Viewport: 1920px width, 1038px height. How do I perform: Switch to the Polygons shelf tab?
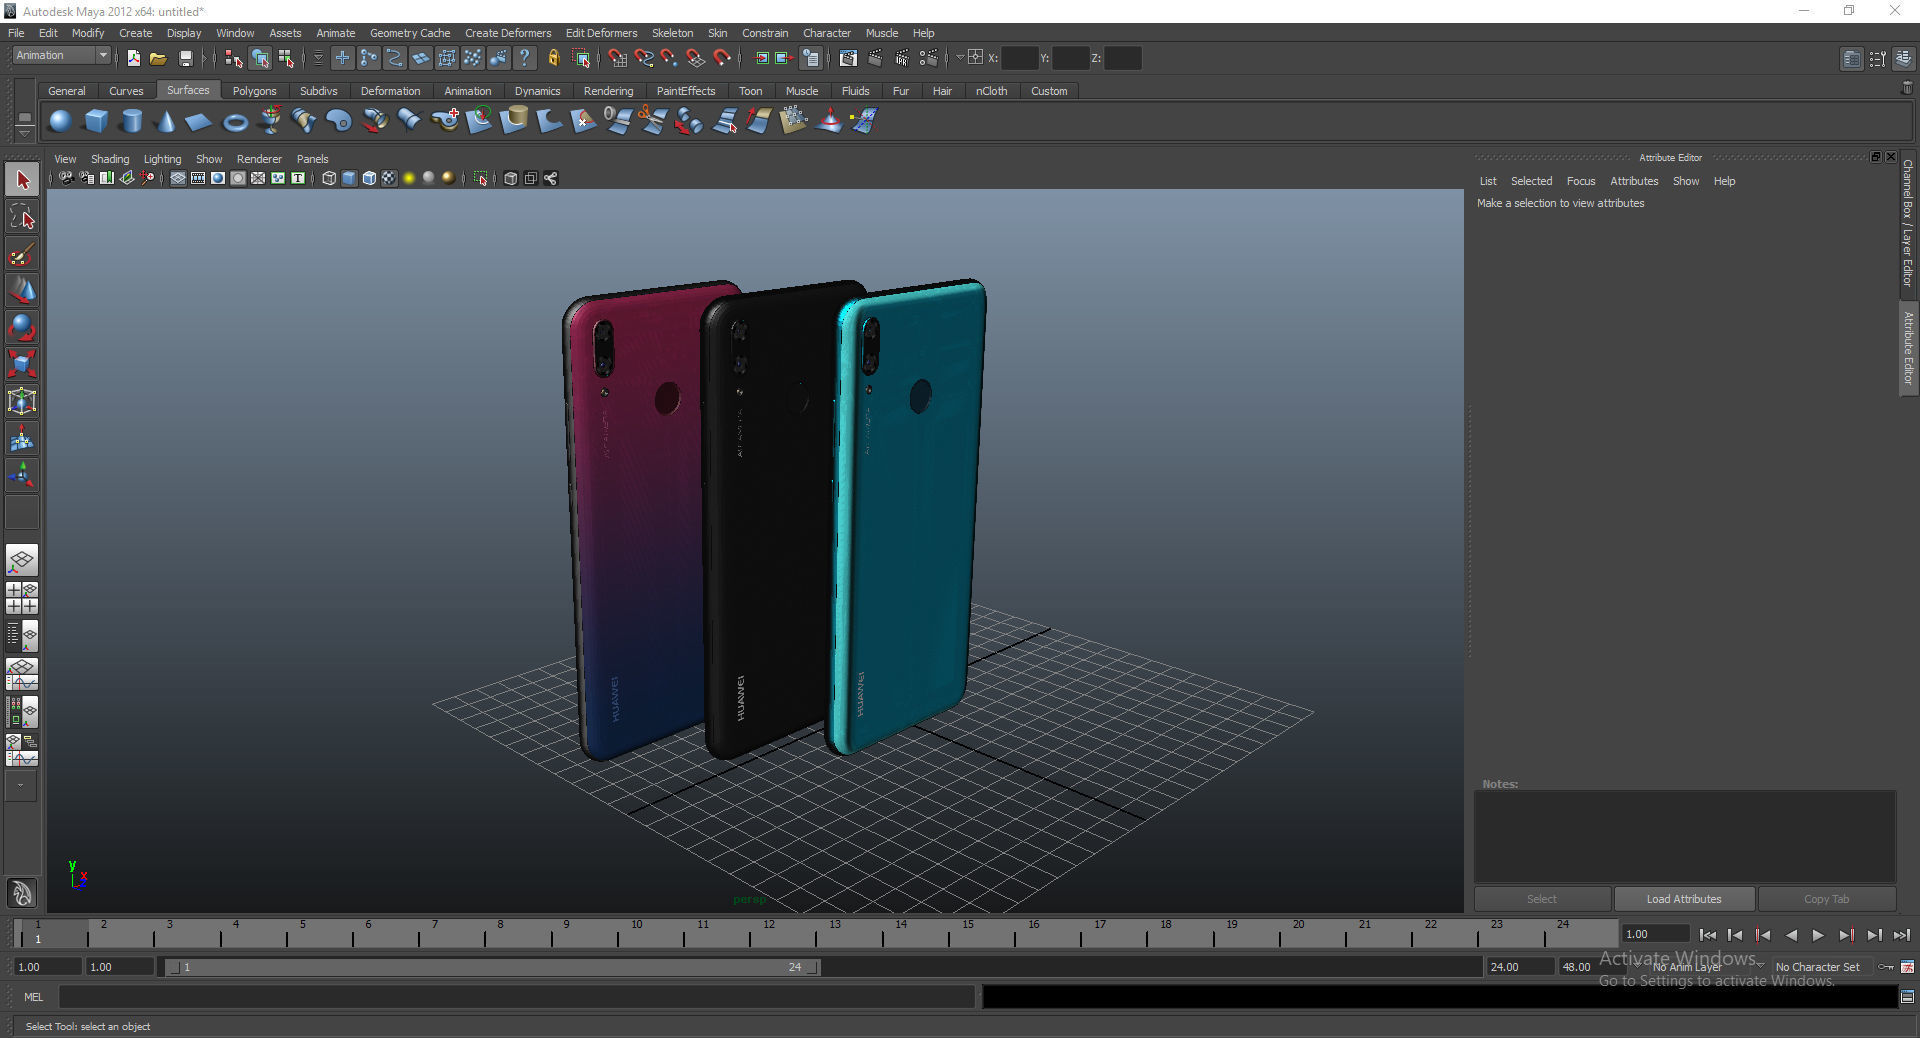(x=254, y=91)
